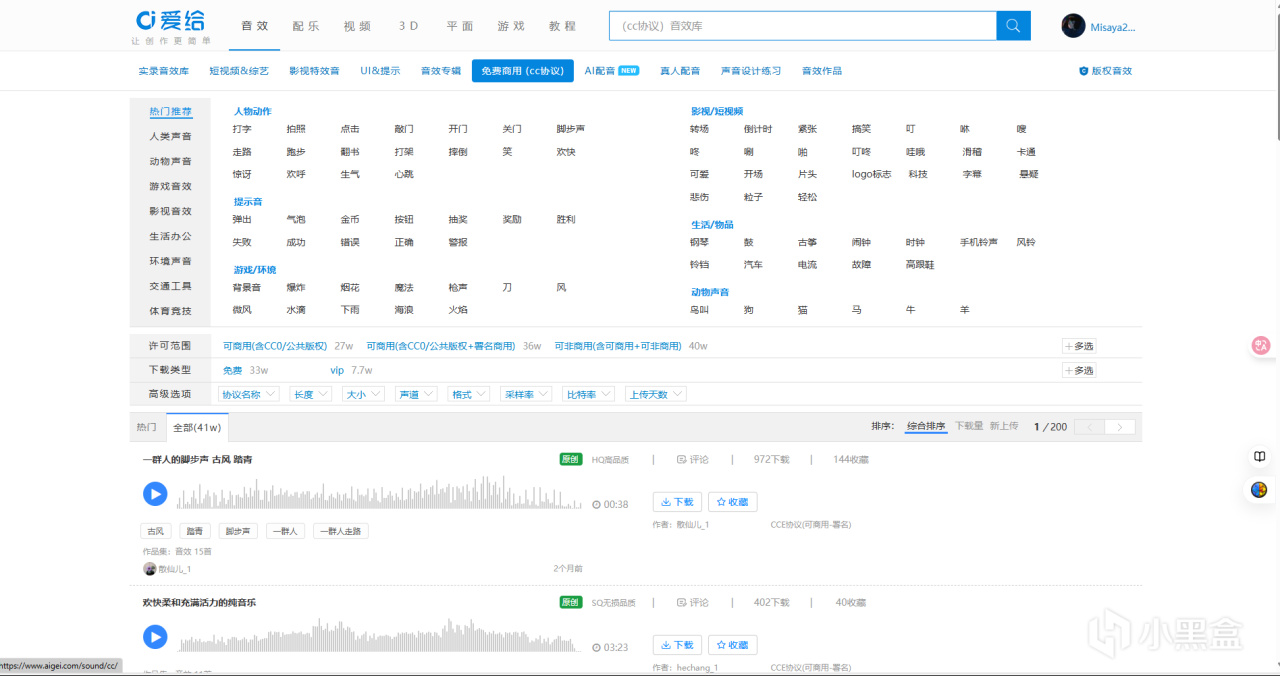Expand the 声道 dropdown

[416, 395]
